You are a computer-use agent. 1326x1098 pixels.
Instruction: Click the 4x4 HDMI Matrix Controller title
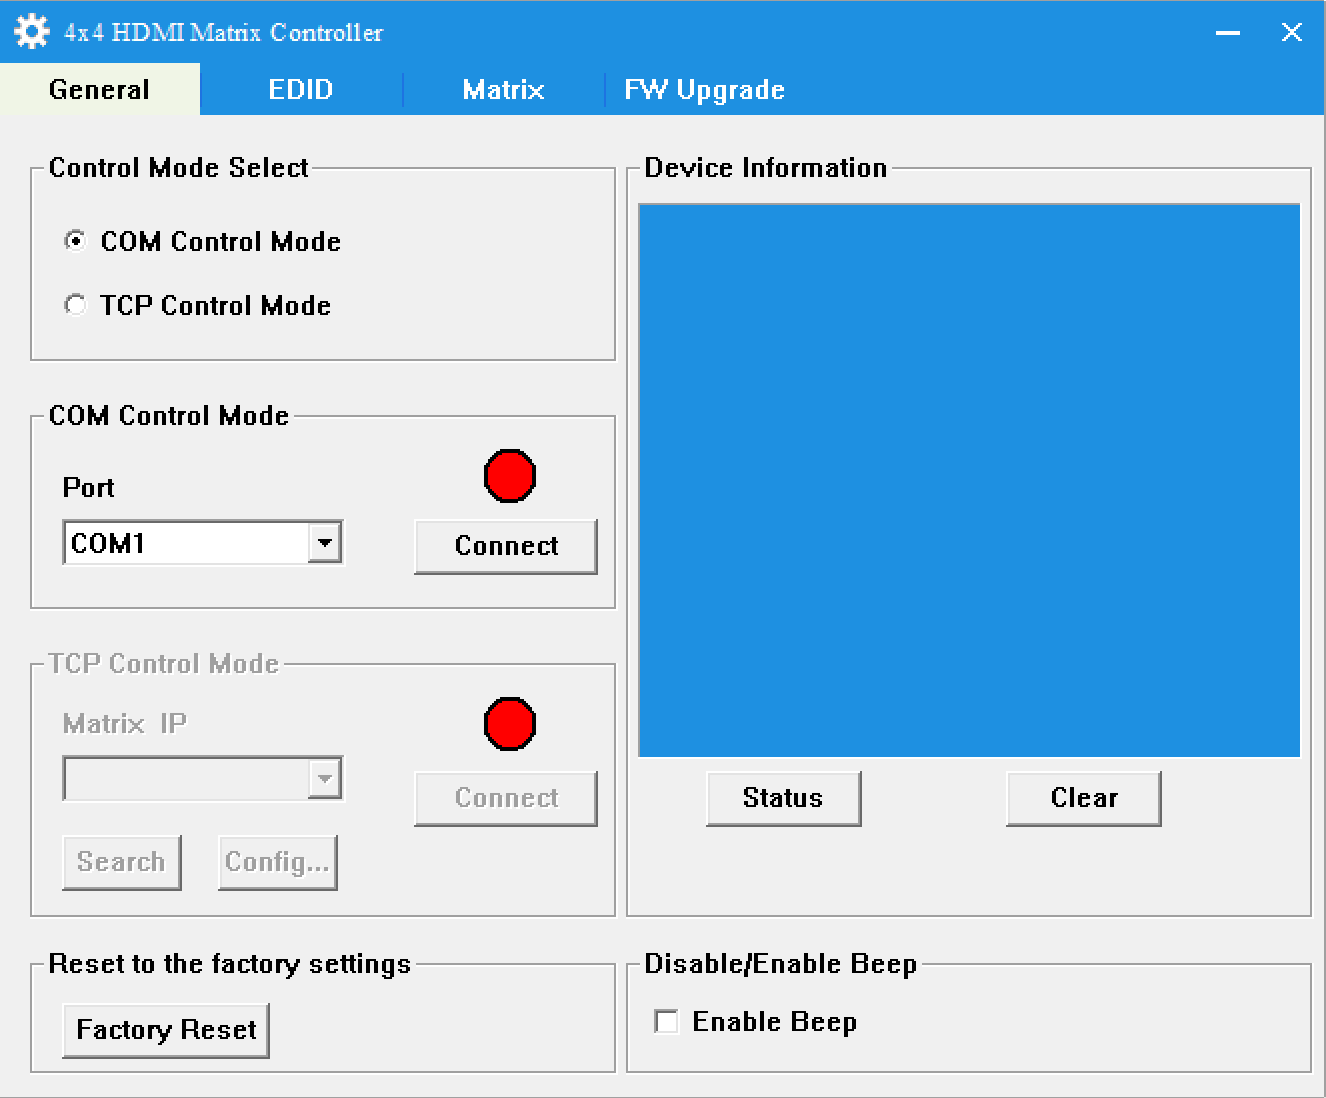pos(223,33)
